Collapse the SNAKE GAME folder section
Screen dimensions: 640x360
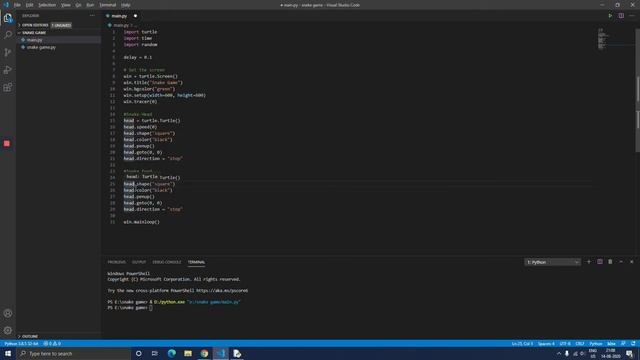33,33
